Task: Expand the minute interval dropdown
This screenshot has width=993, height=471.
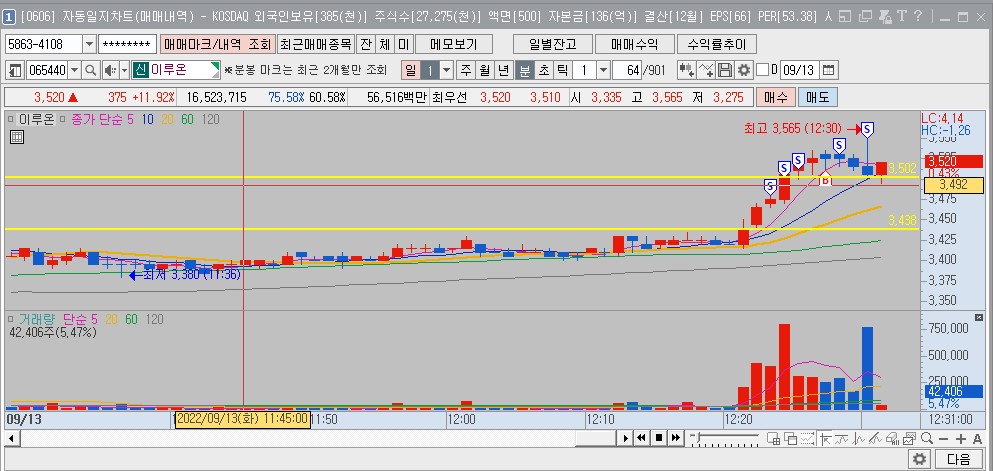Action: [603, 70]
